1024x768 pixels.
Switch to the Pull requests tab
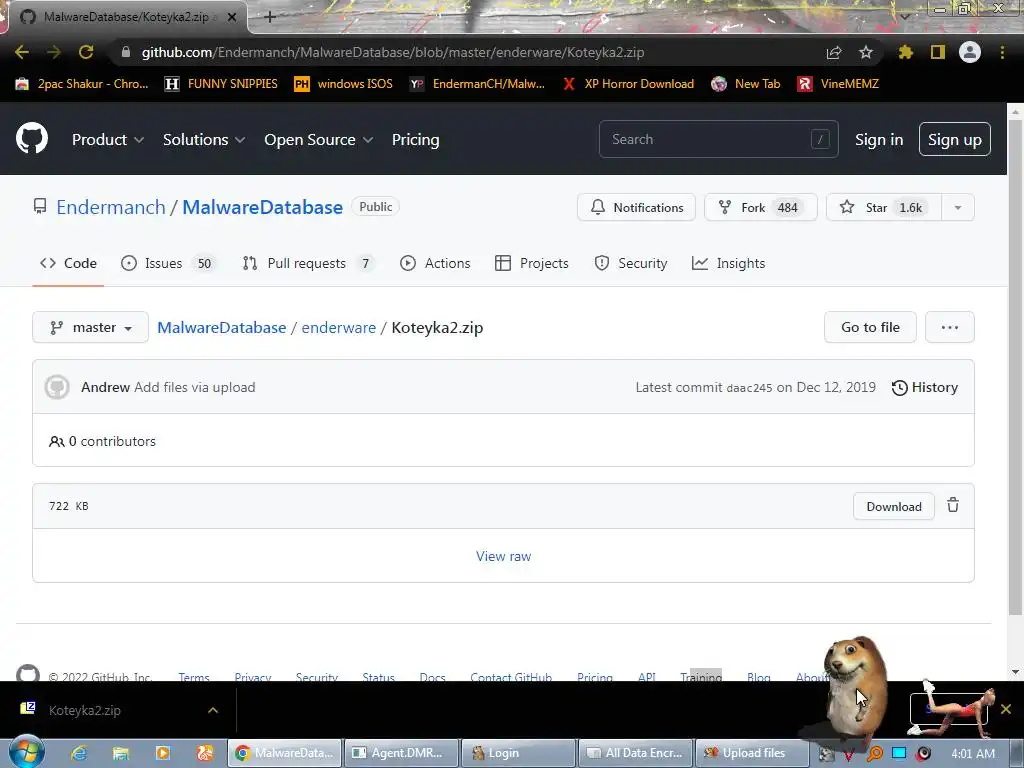(308, 263)
